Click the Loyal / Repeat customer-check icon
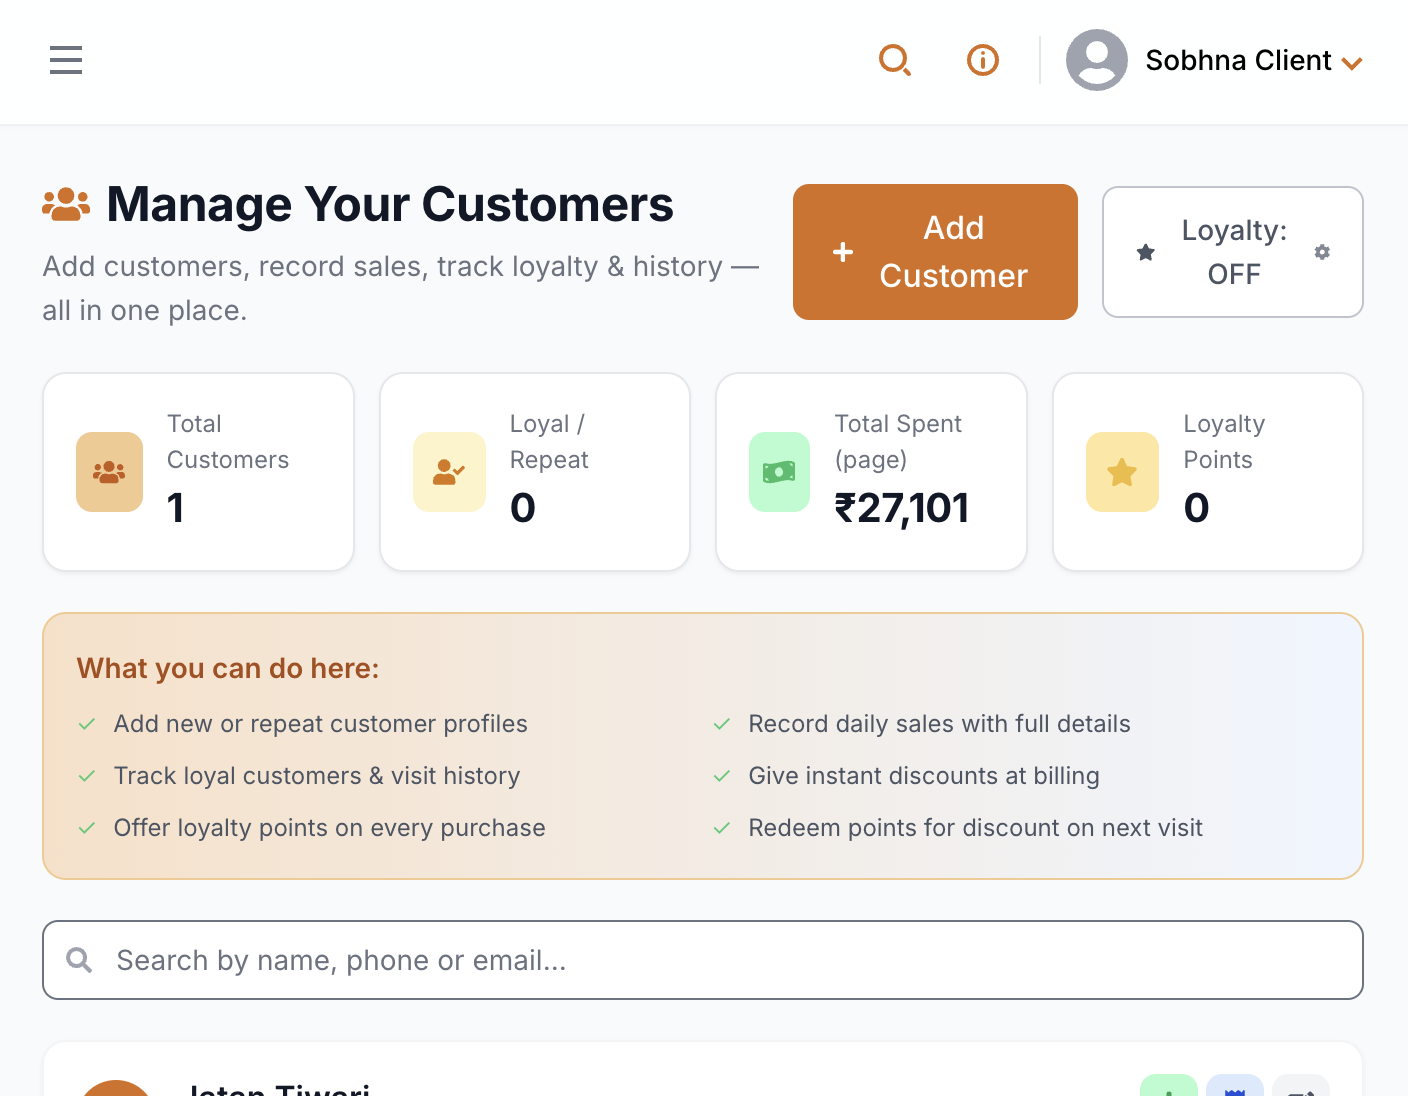 coord(449,471)
